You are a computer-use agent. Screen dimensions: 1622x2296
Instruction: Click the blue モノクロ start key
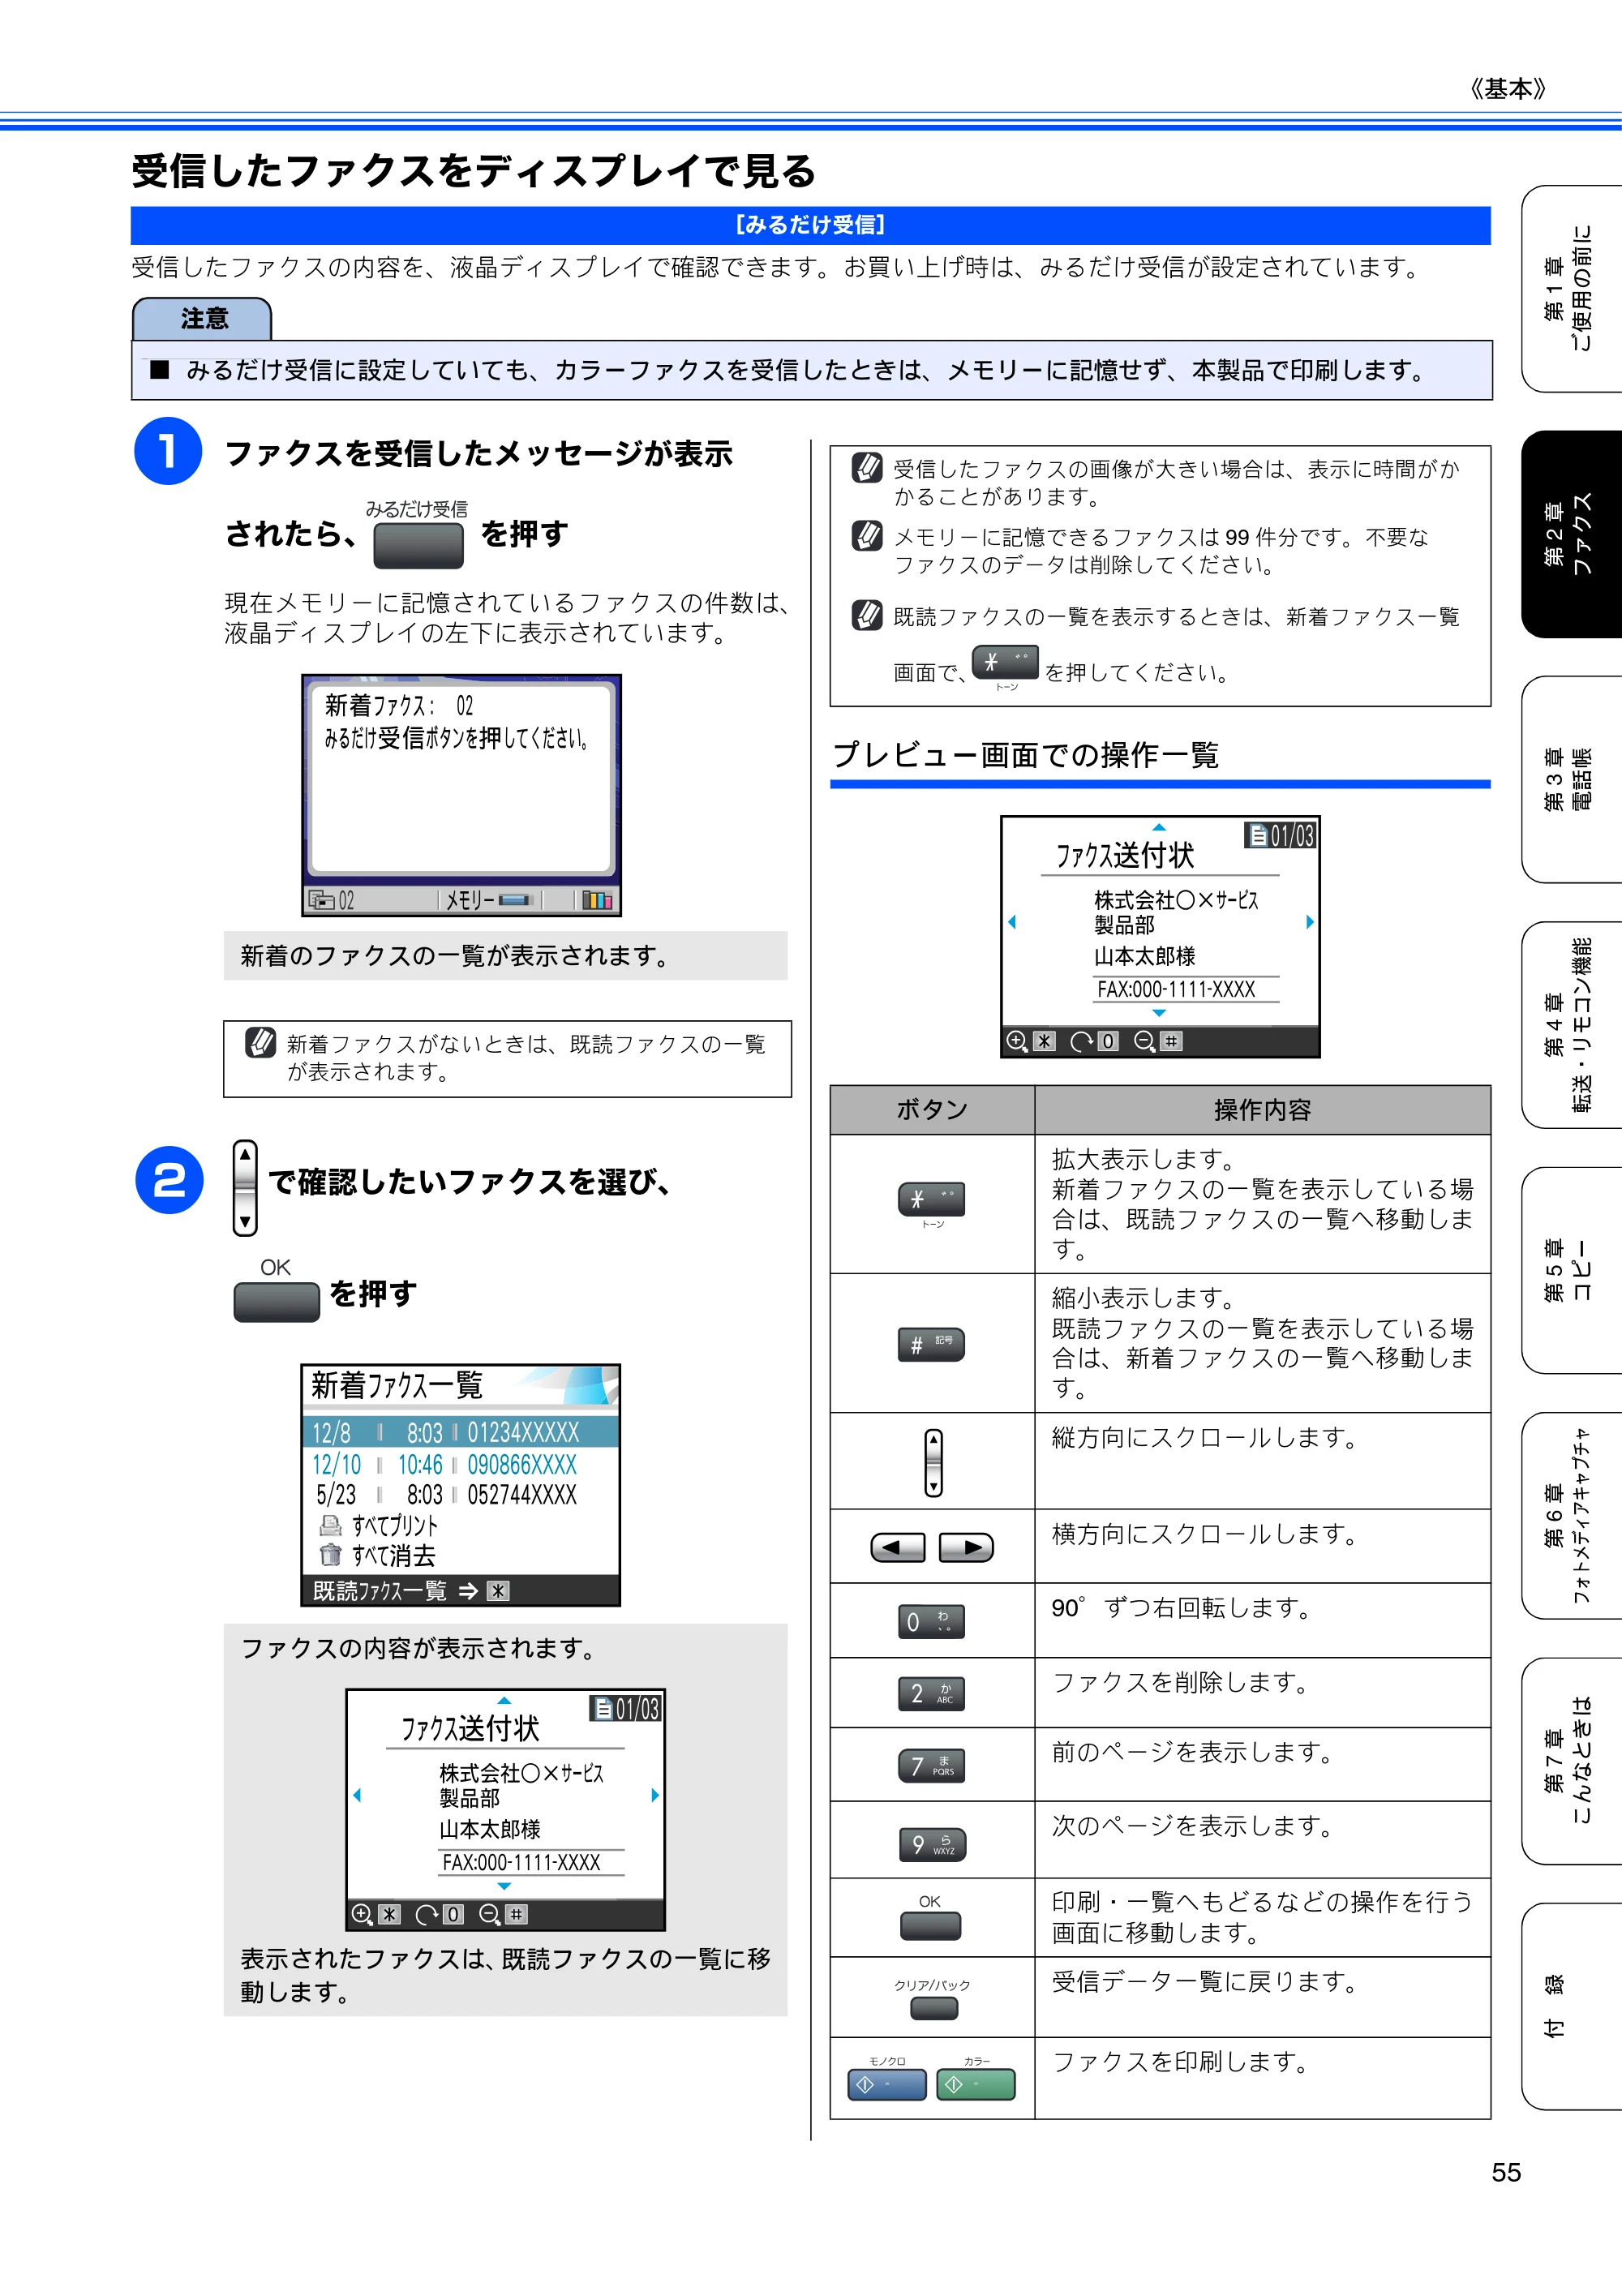(887, 2084)
